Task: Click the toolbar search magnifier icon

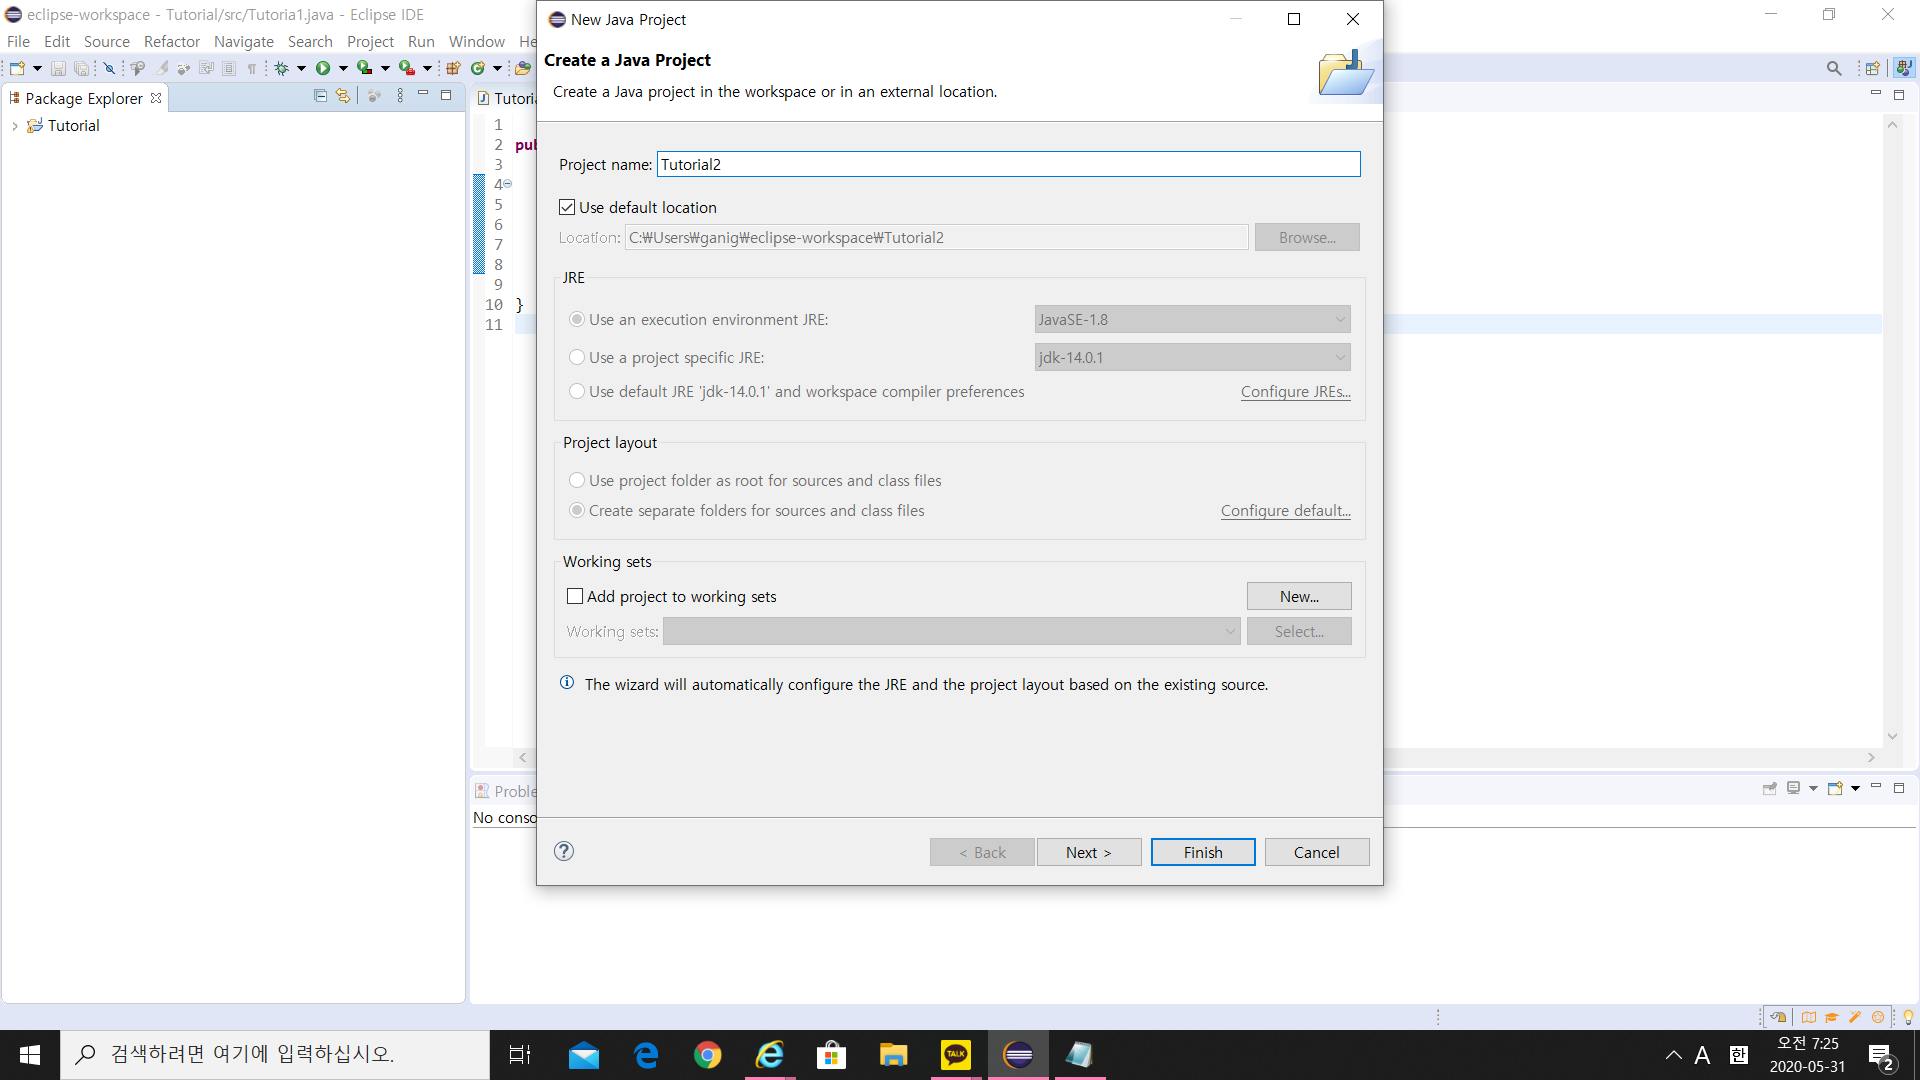Action: 1833,68
